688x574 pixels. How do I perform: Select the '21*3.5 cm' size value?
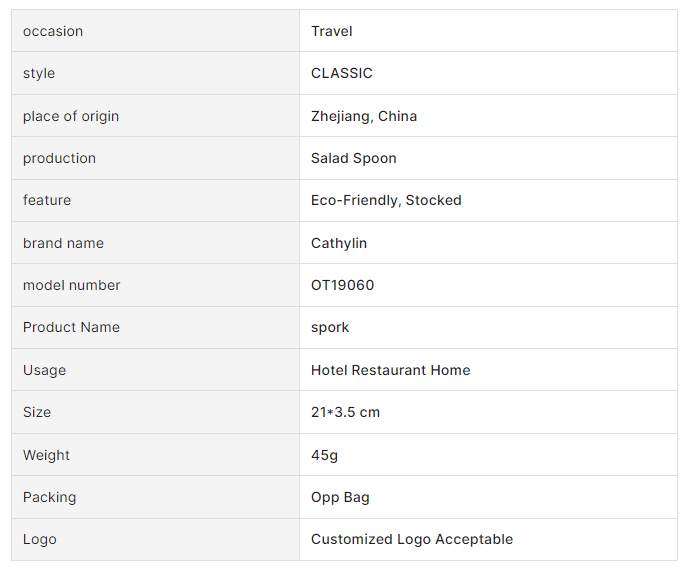coord(346,412)
